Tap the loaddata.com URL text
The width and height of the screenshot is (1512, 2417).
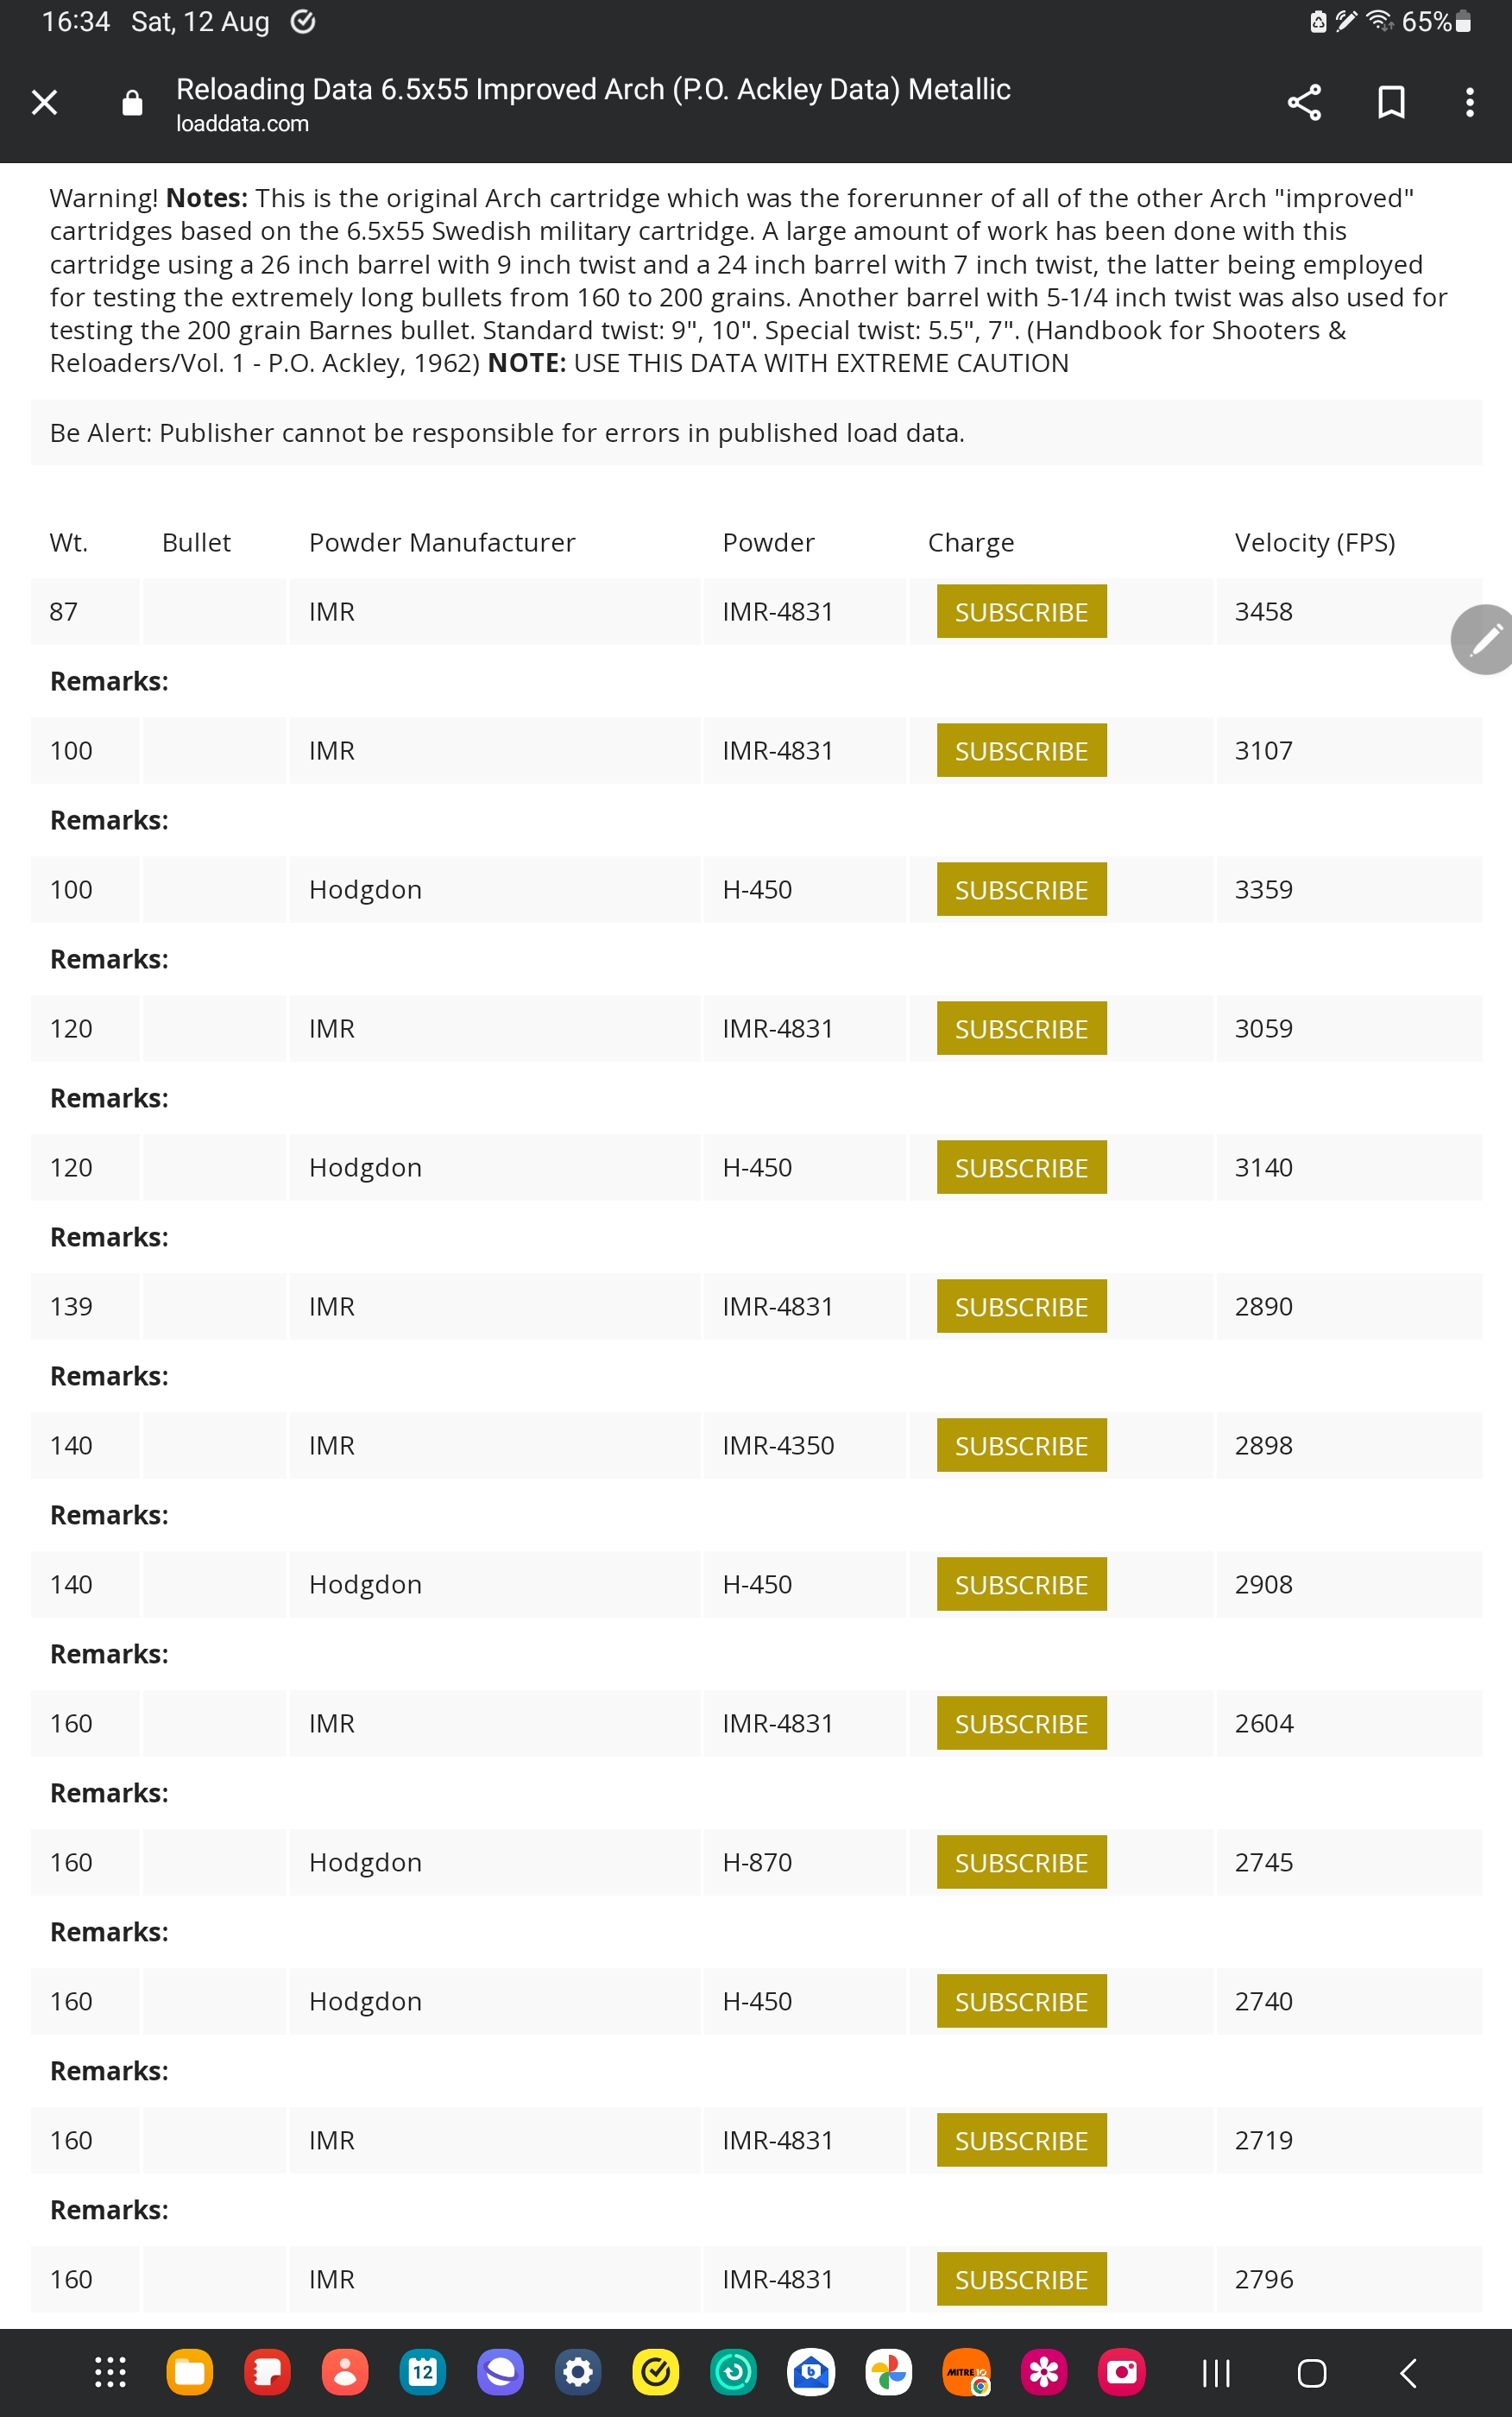(242, 124)
